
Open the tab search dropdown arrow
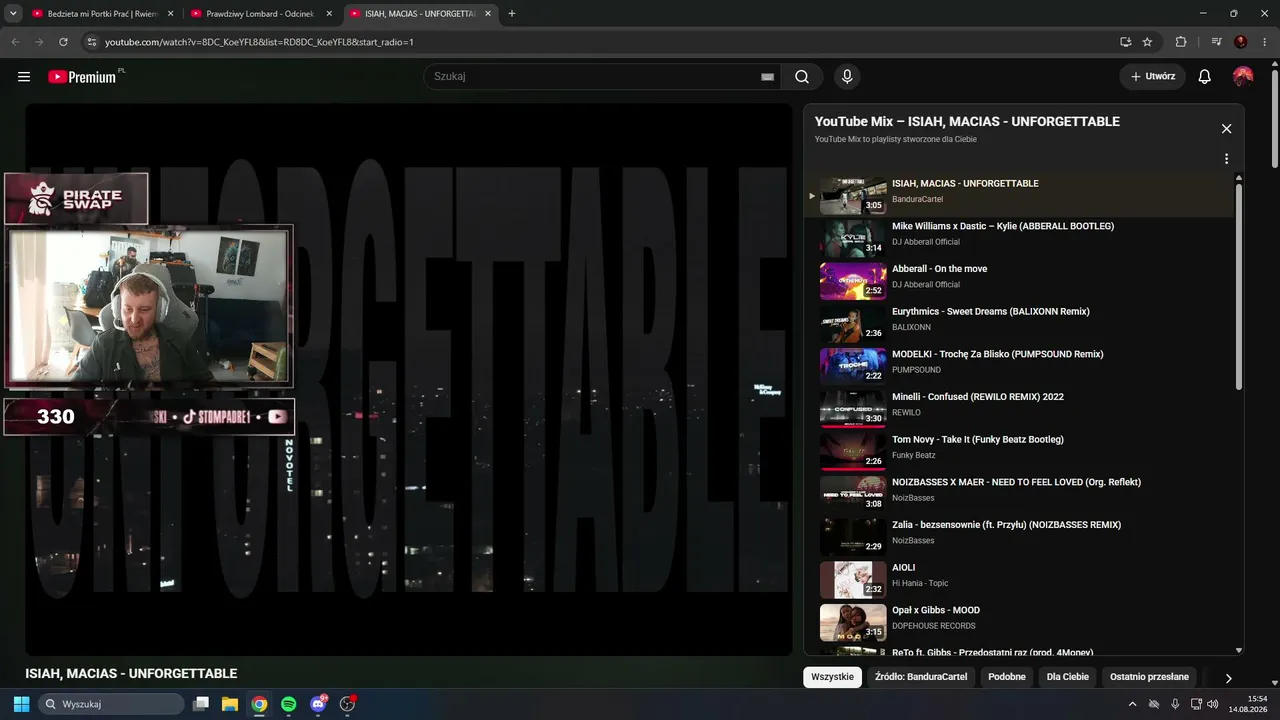(13, 14)
